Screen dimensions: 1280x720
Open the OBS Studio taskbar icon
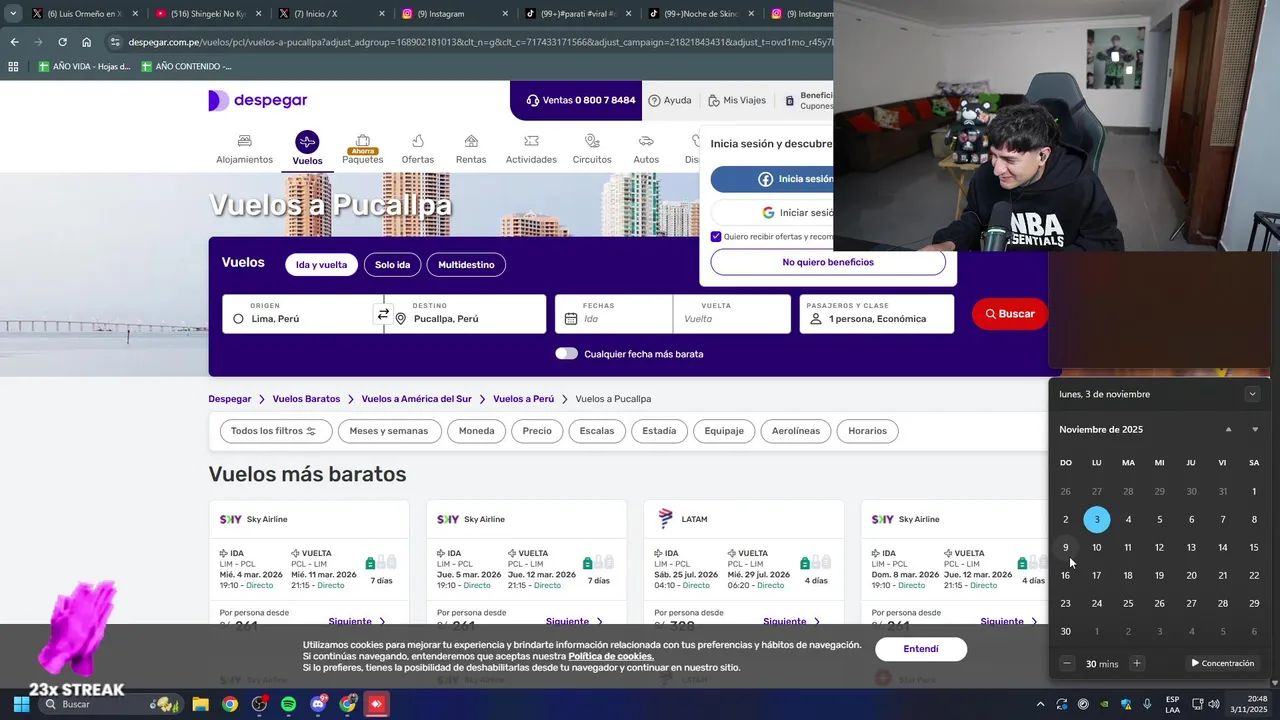click(x=259, y=704)
